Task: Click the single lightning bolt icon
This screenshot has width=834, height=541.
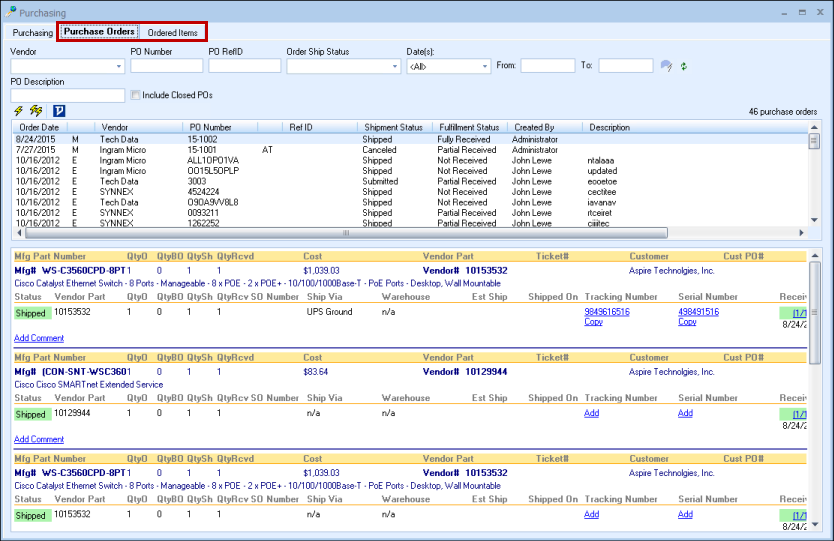Action: (x=18, y=110)
